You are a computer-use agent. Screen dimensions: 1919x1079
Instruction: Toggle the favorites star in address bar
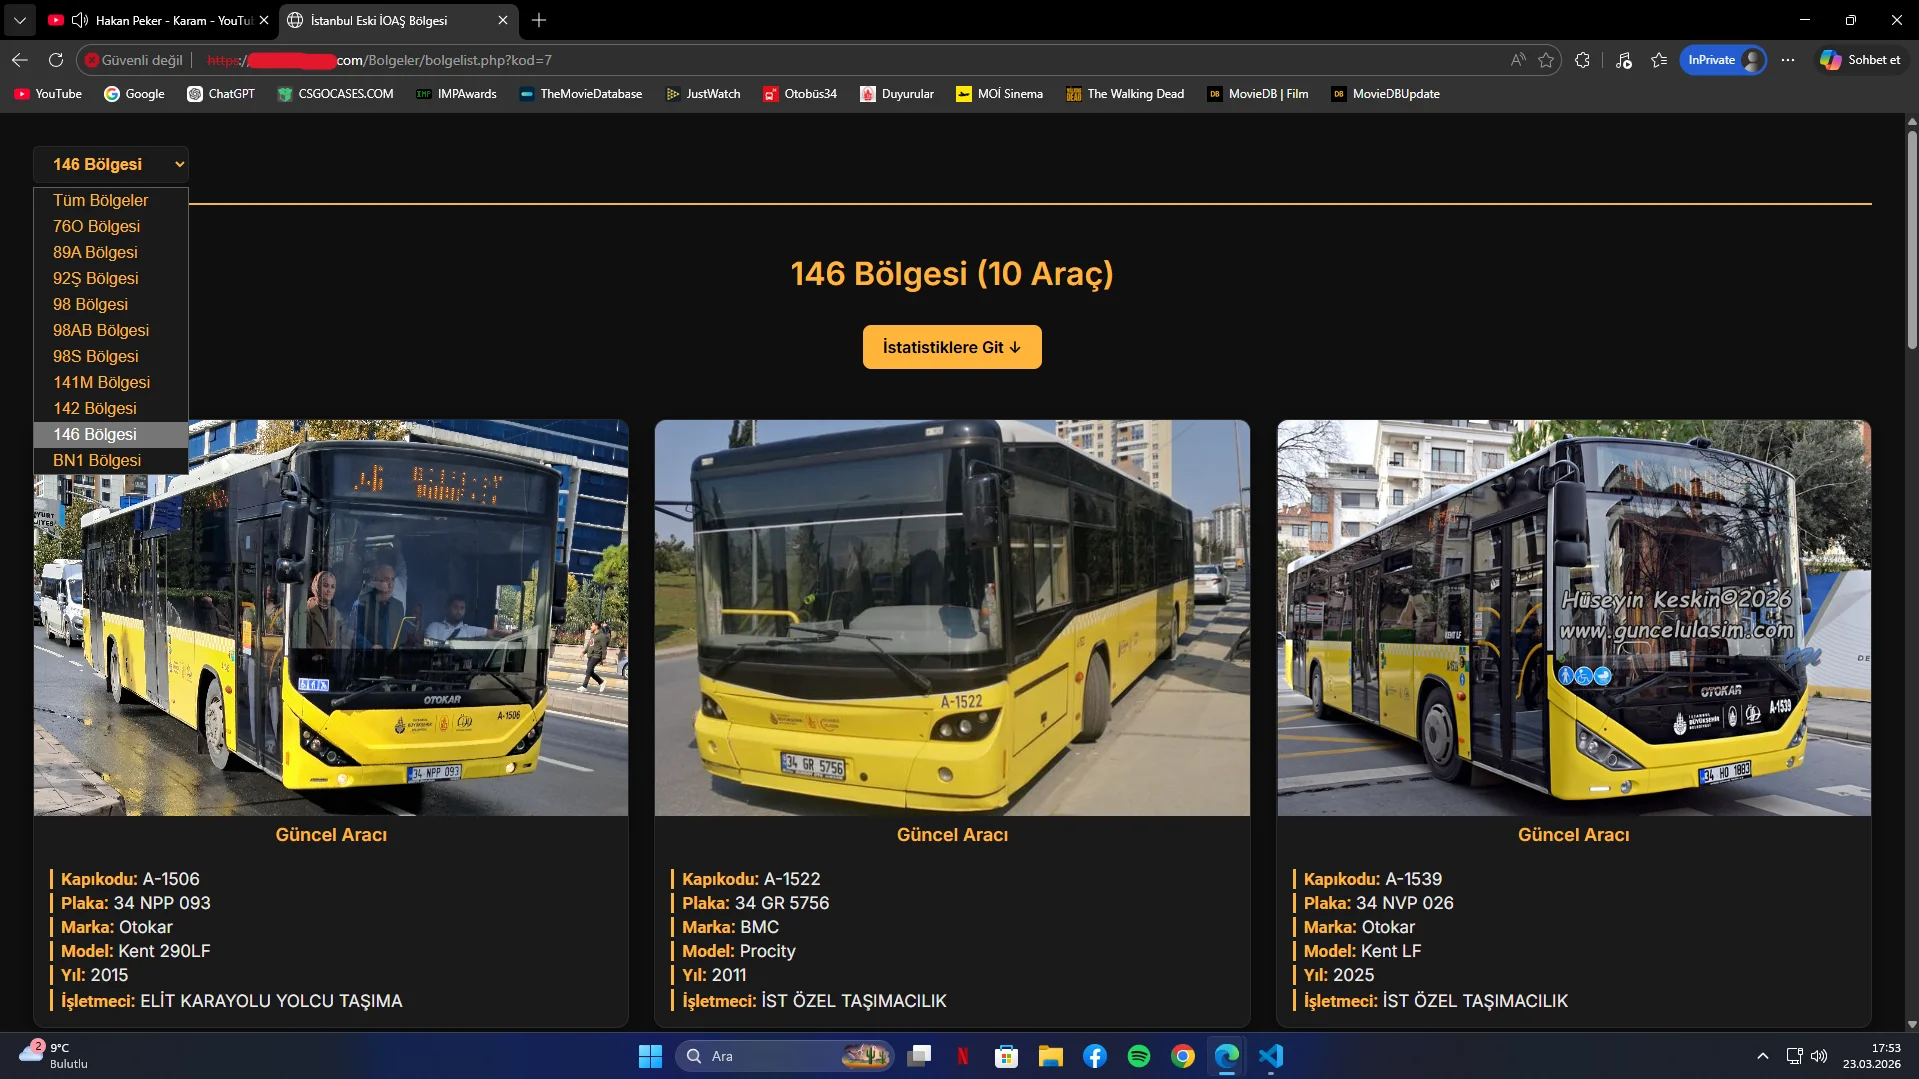(x=1547, y=60)
